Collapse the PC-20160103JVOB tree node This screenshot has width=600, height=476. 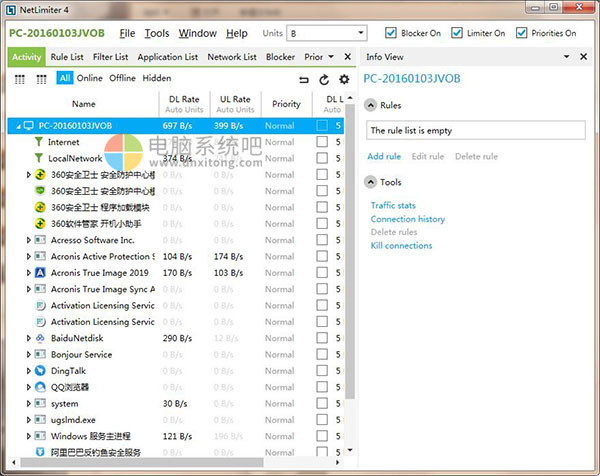pyautogui.click(x=18, y=126)
